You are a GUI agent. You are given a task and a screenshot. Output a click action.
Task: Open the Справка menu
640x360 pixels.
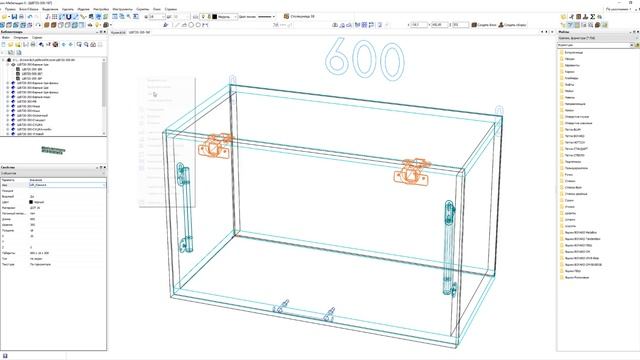click(171, 9)
